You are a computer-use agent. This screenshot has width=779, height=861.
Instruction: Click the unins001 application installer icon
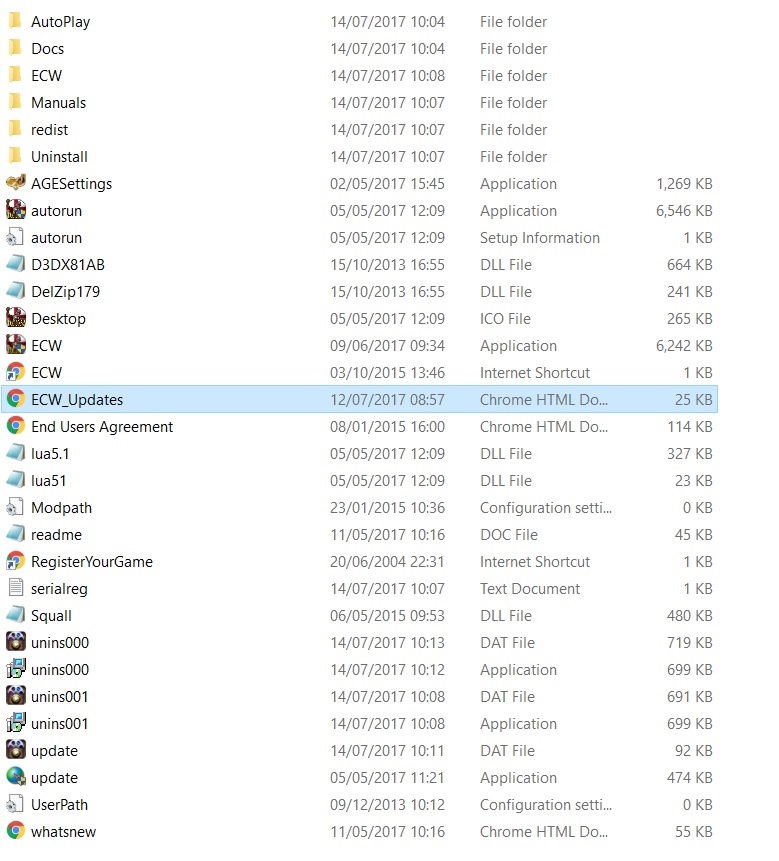15,723
